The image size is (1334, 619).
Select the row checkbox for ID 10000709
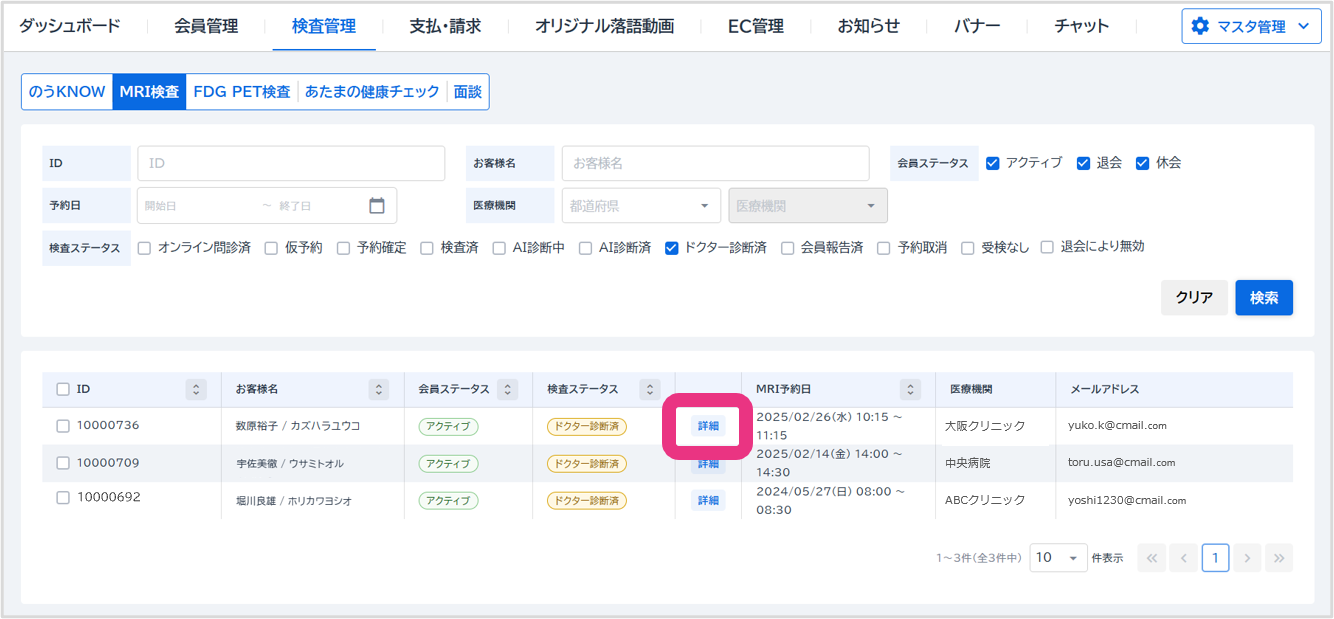(63, 463)
